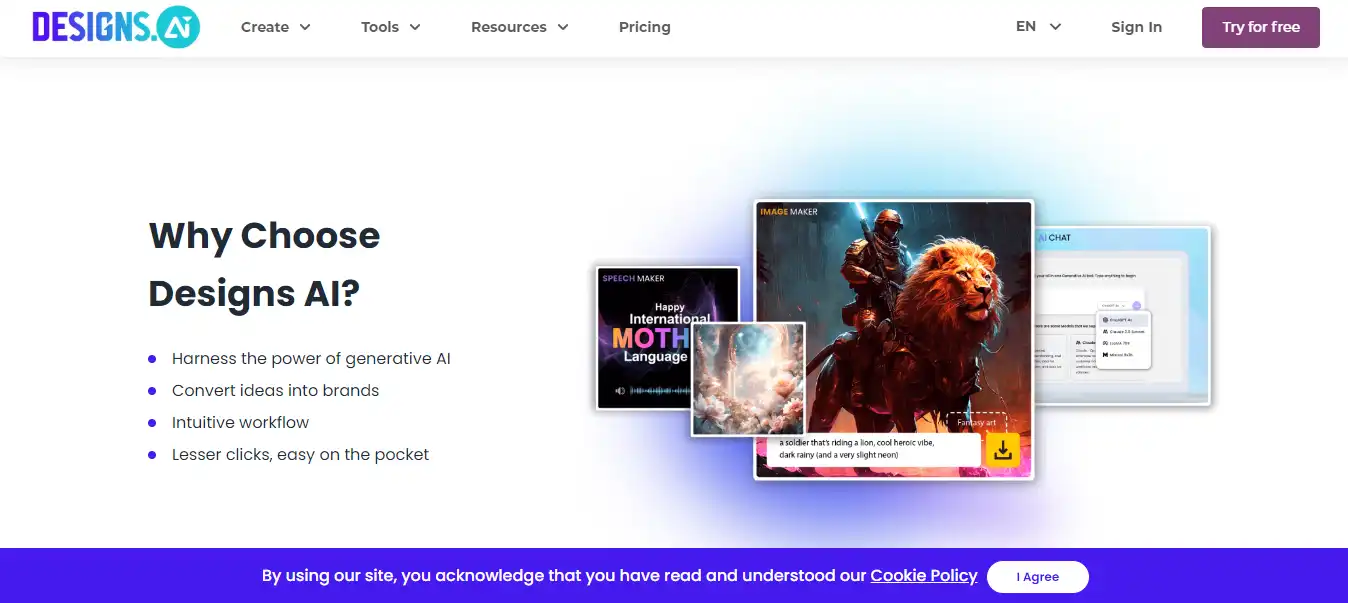Click the Fantasy art style tag

975,422
